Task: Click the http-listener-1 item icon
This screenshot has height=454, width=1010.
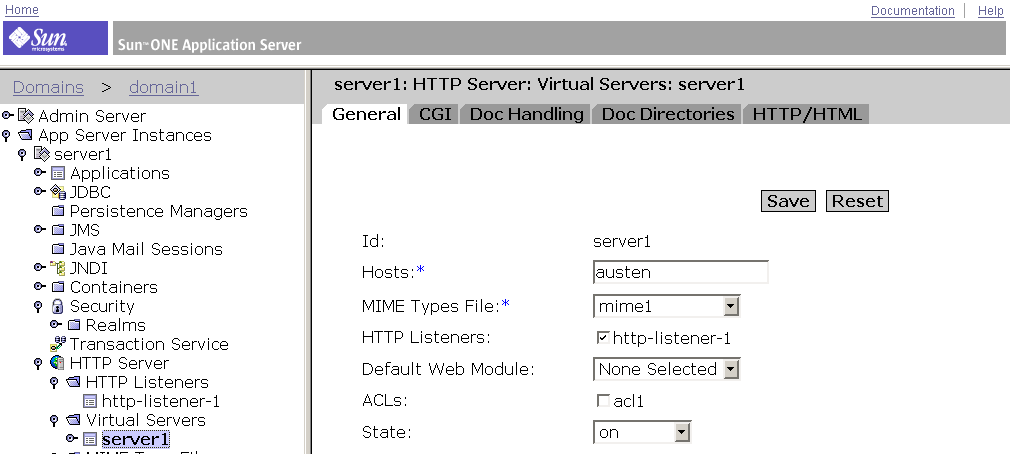Action: click(90, 401)
